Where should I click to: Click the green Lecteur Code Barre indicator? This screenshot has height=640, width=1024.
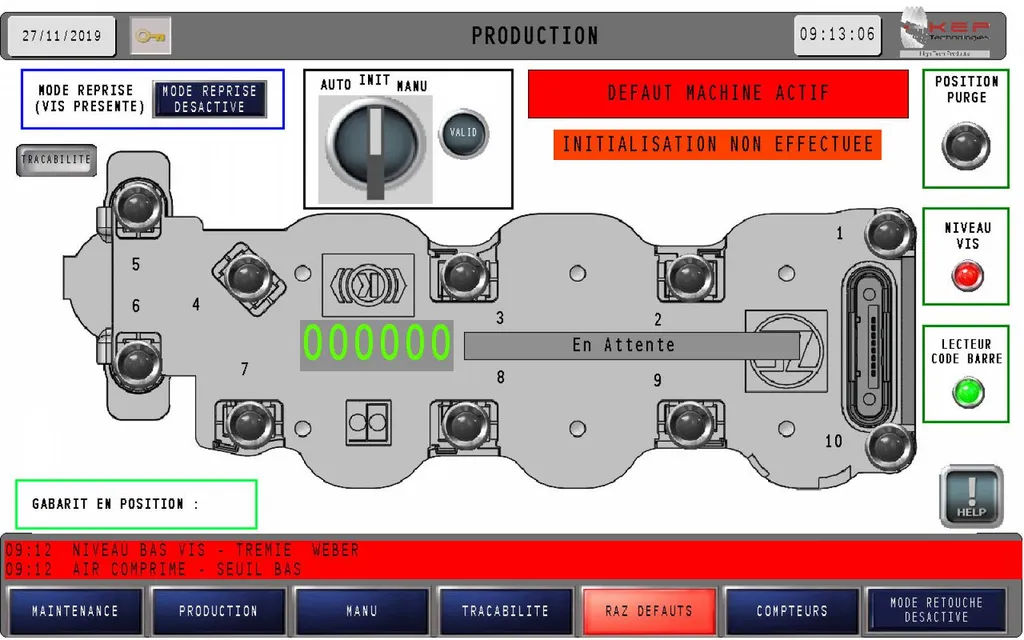(x=967, y=392)
